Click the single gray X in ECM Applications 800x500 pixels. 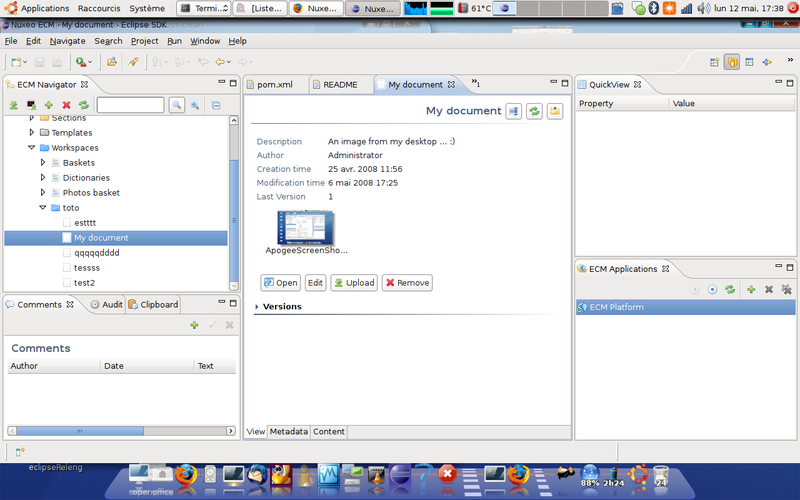click(x=769, y=289)
